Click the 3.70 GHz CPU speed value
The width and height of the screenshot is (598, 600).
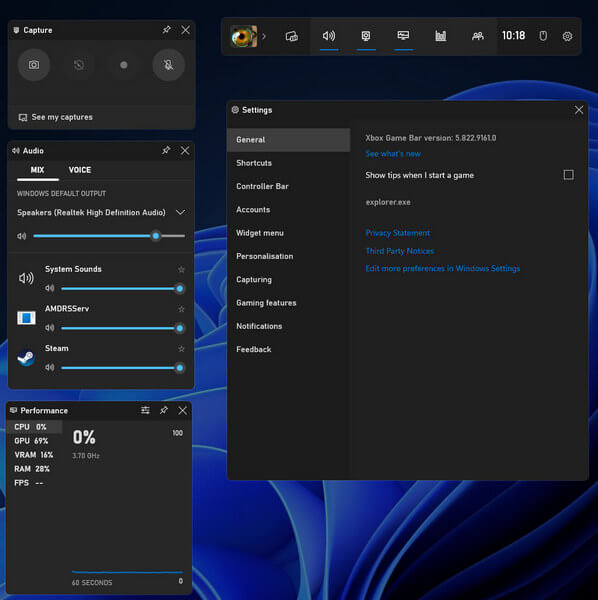pos(86,456)
